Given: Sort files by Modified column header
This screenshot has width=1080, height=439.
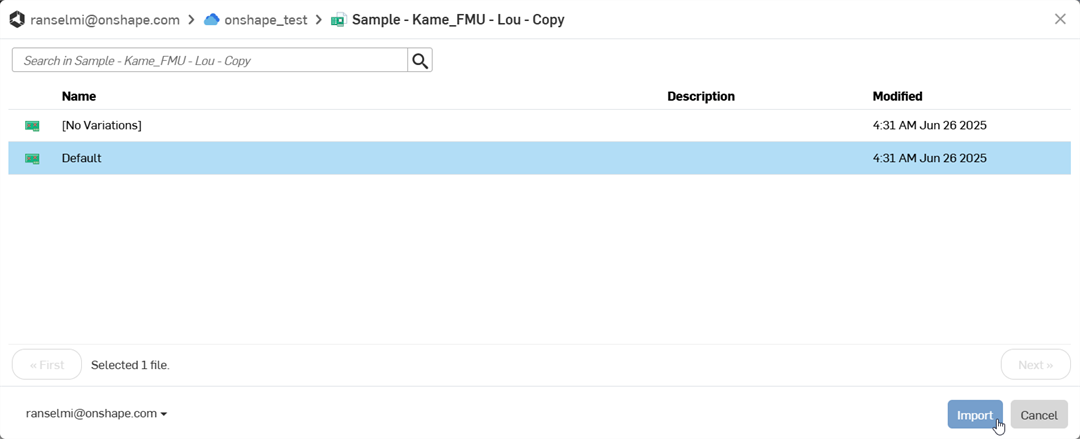Looking at the screenshot, I should pyautogui.click(x=897, y=97).
